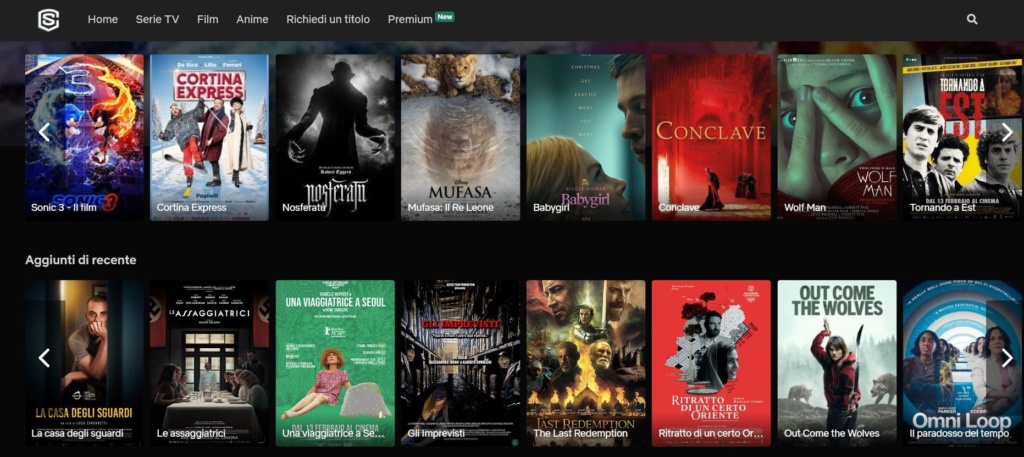
Task: Go back in Aggiunti di recente carousel
Action: [x=44, y=358]
